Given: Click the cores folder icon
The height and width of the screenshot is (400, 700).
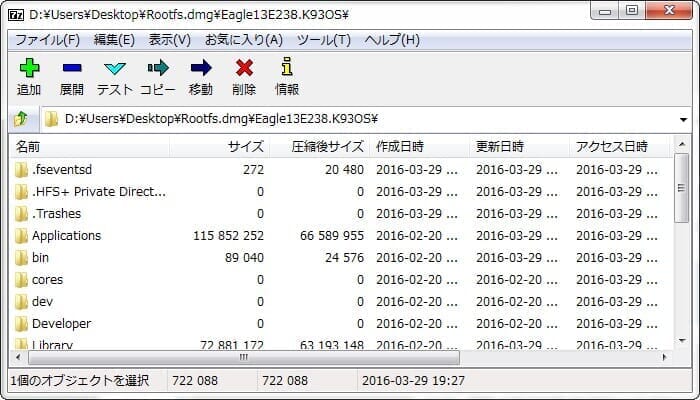Looking at the screenshot, I should coord(21,279).
